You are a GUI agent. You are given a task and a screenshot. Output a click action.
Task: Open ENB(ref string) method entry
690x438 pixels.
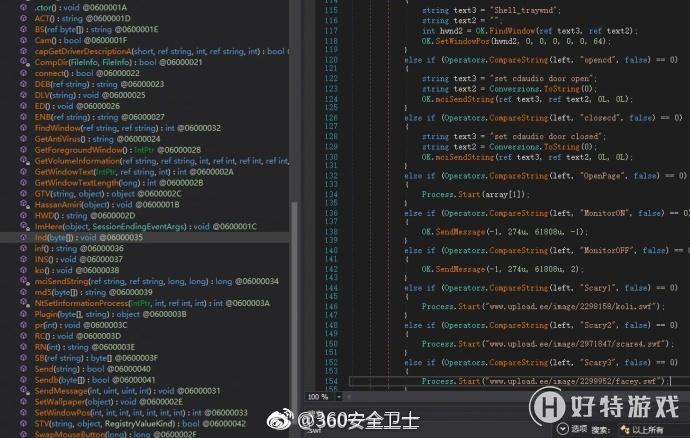pos(99,117)
